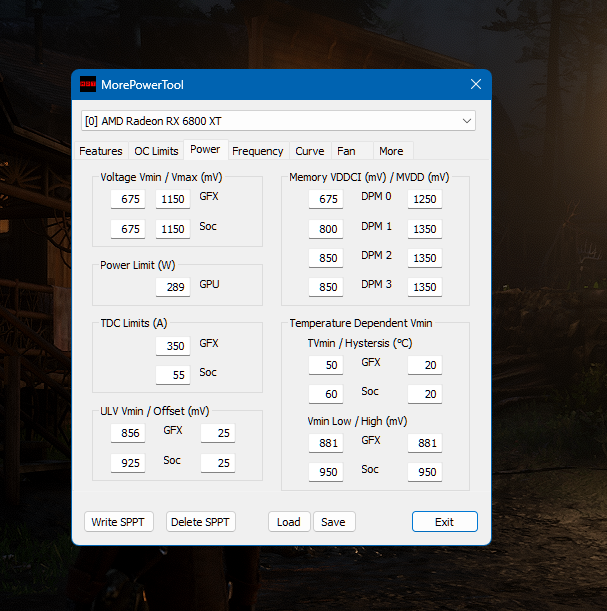
Task: Click the MorePowerTool app icon in title bar
Action: pyautogui.click(x=88, y=85)
